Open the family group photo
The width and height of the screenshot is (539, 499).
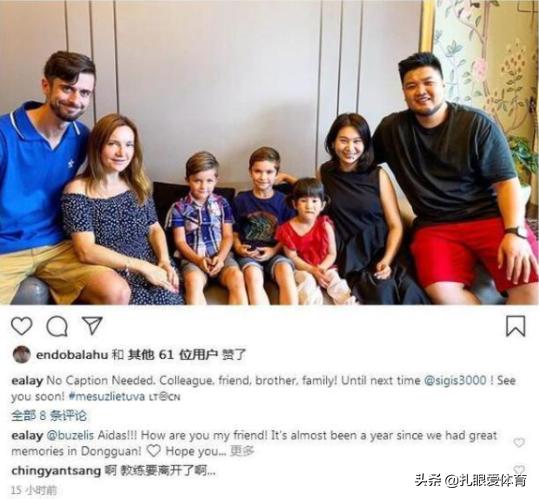tap(270, 152)
